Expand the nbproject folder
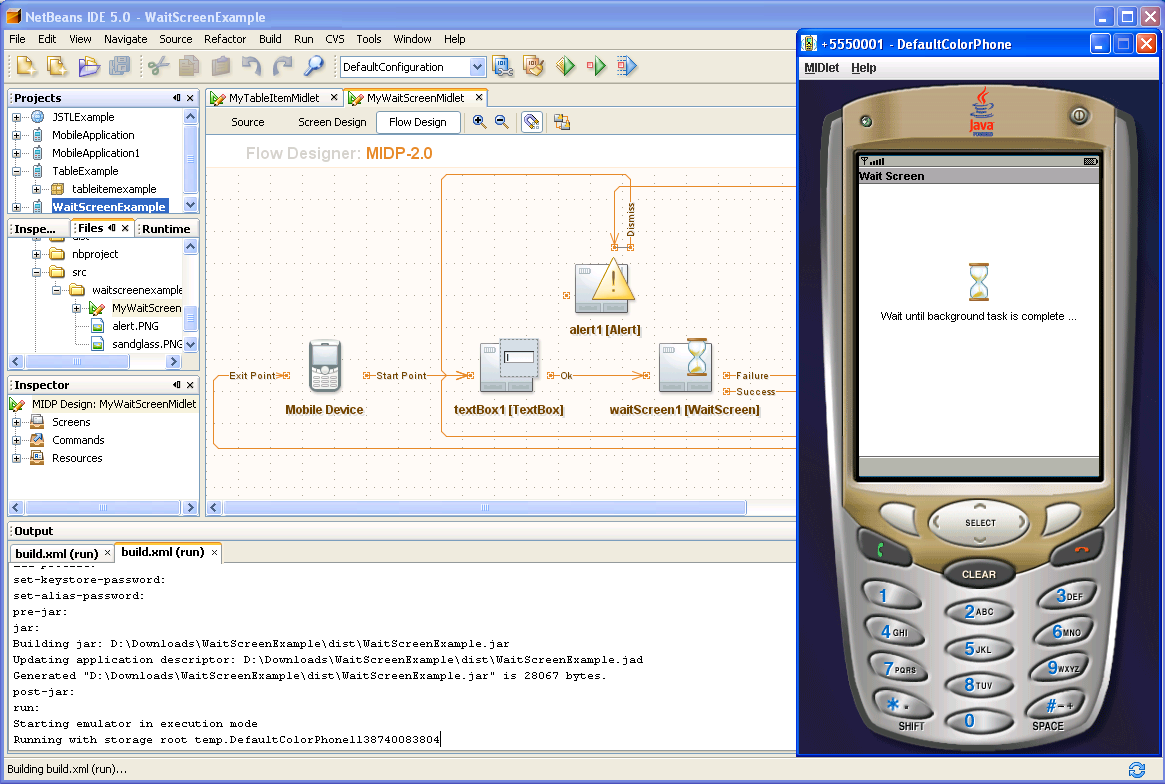Viewport: 1165px width, 784px height. click(x=36, y=254)
